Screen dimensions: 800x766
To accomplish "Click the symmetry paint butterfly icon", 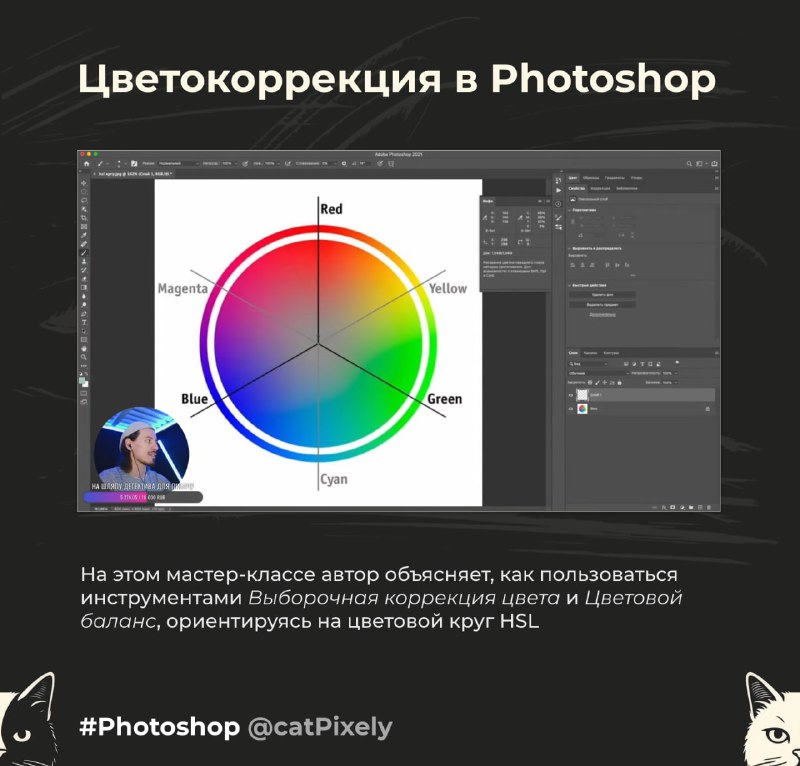I will point(391,164).
